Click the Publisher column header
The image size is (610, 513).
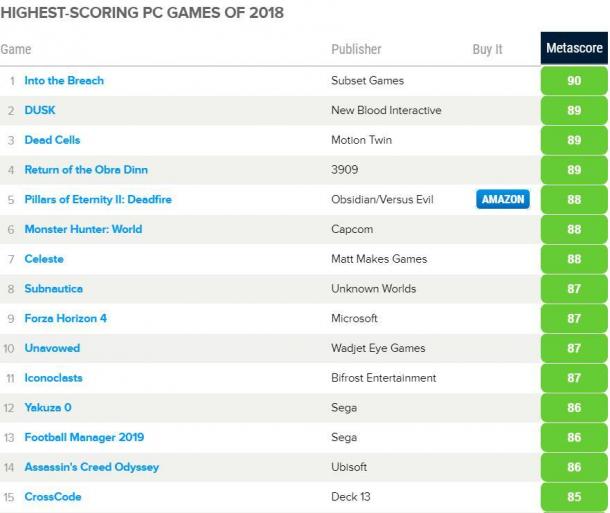click(x=356, y=49)
